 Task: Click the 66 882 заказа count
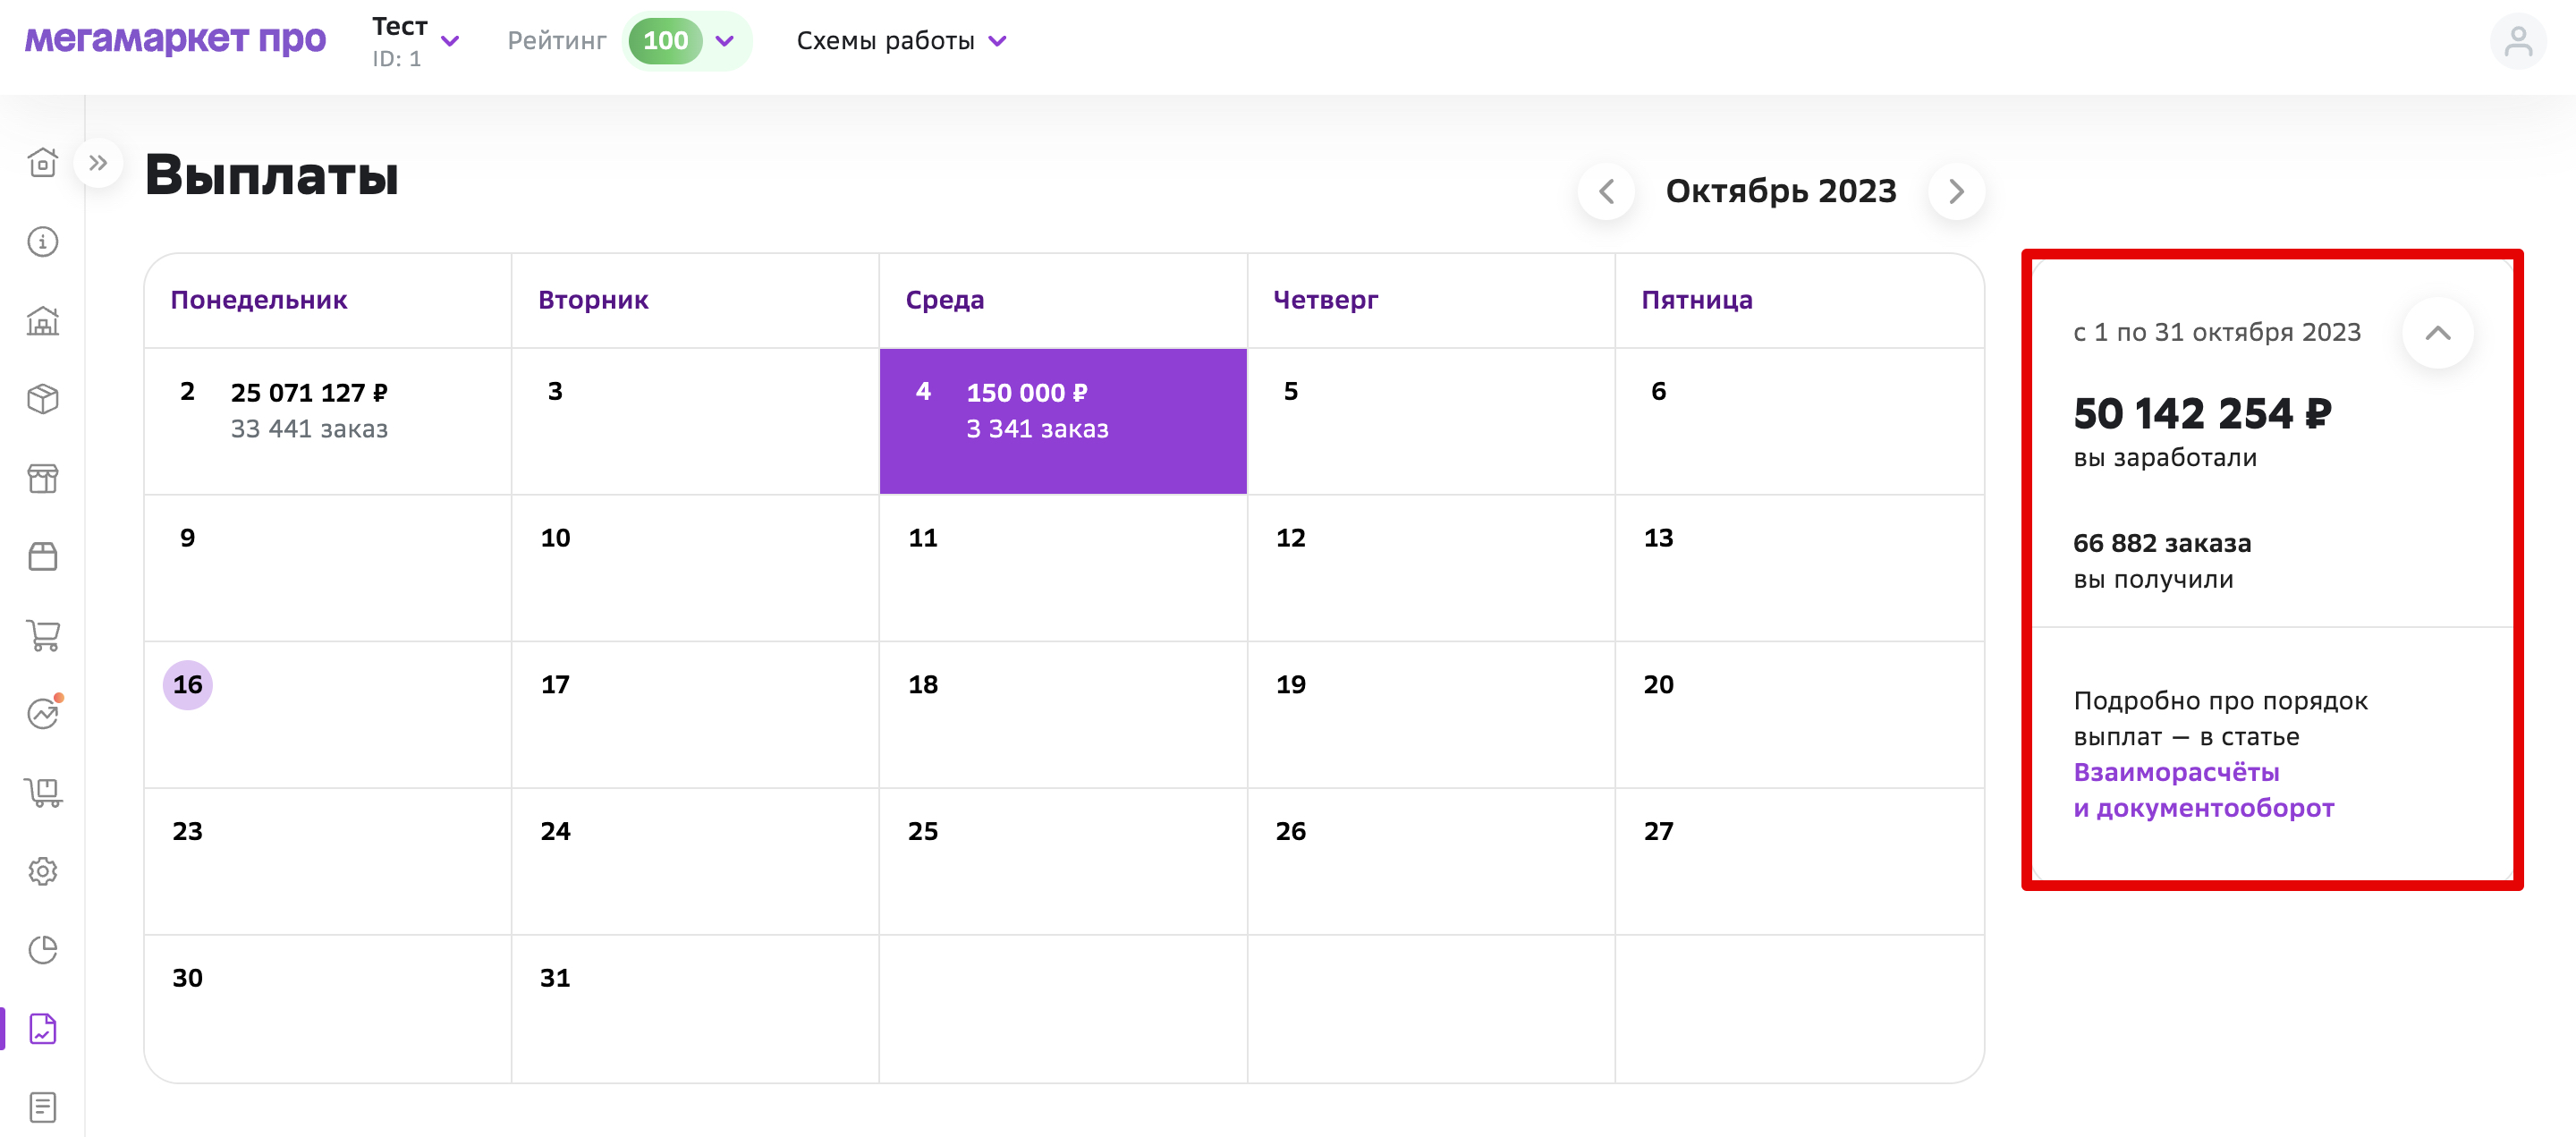(2162, 544)
